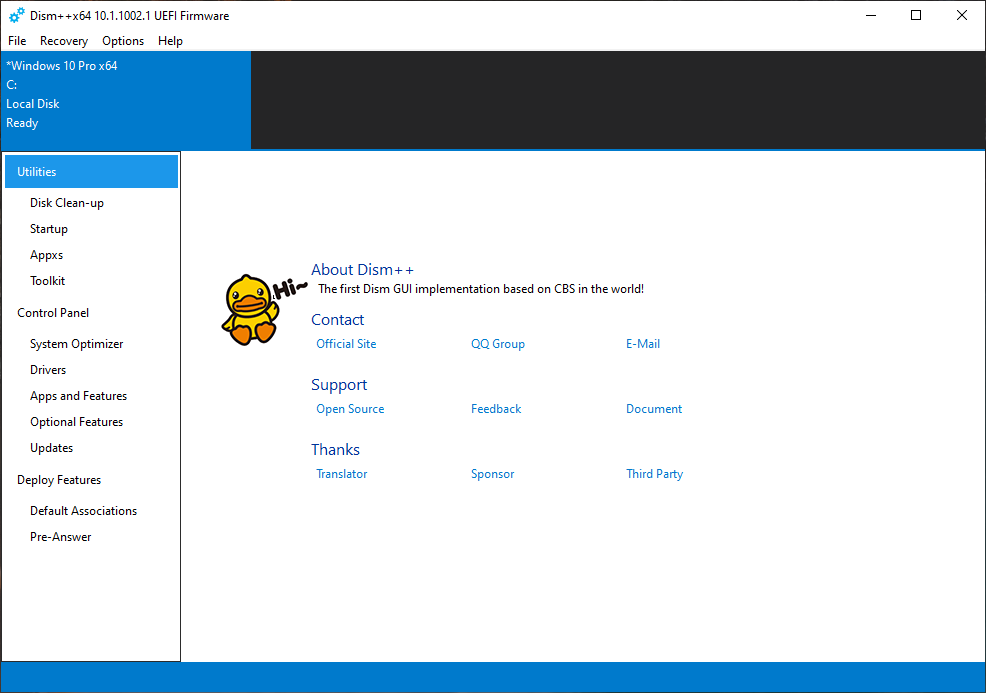Click the Thanks heading
This screenshot has width=986, height=693.
coord(335,450)
